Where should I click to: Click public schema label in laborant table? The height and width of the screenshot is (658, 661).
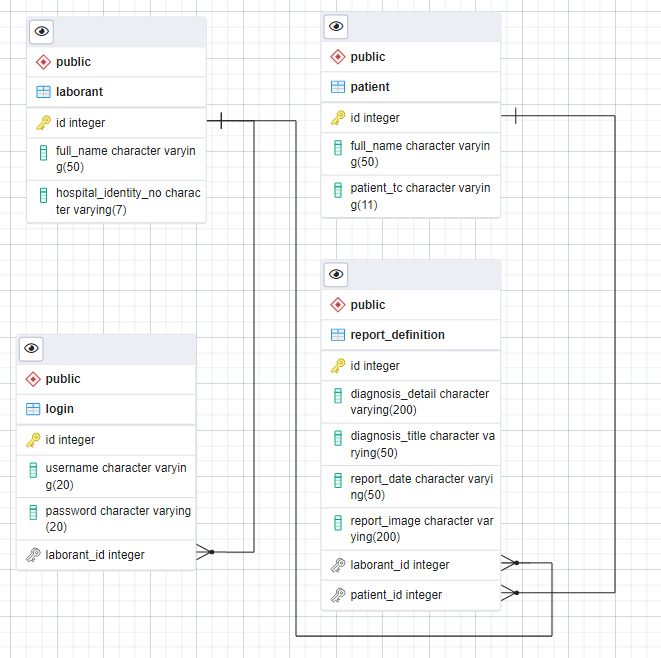pyautogui.click(x=73, y=62)
